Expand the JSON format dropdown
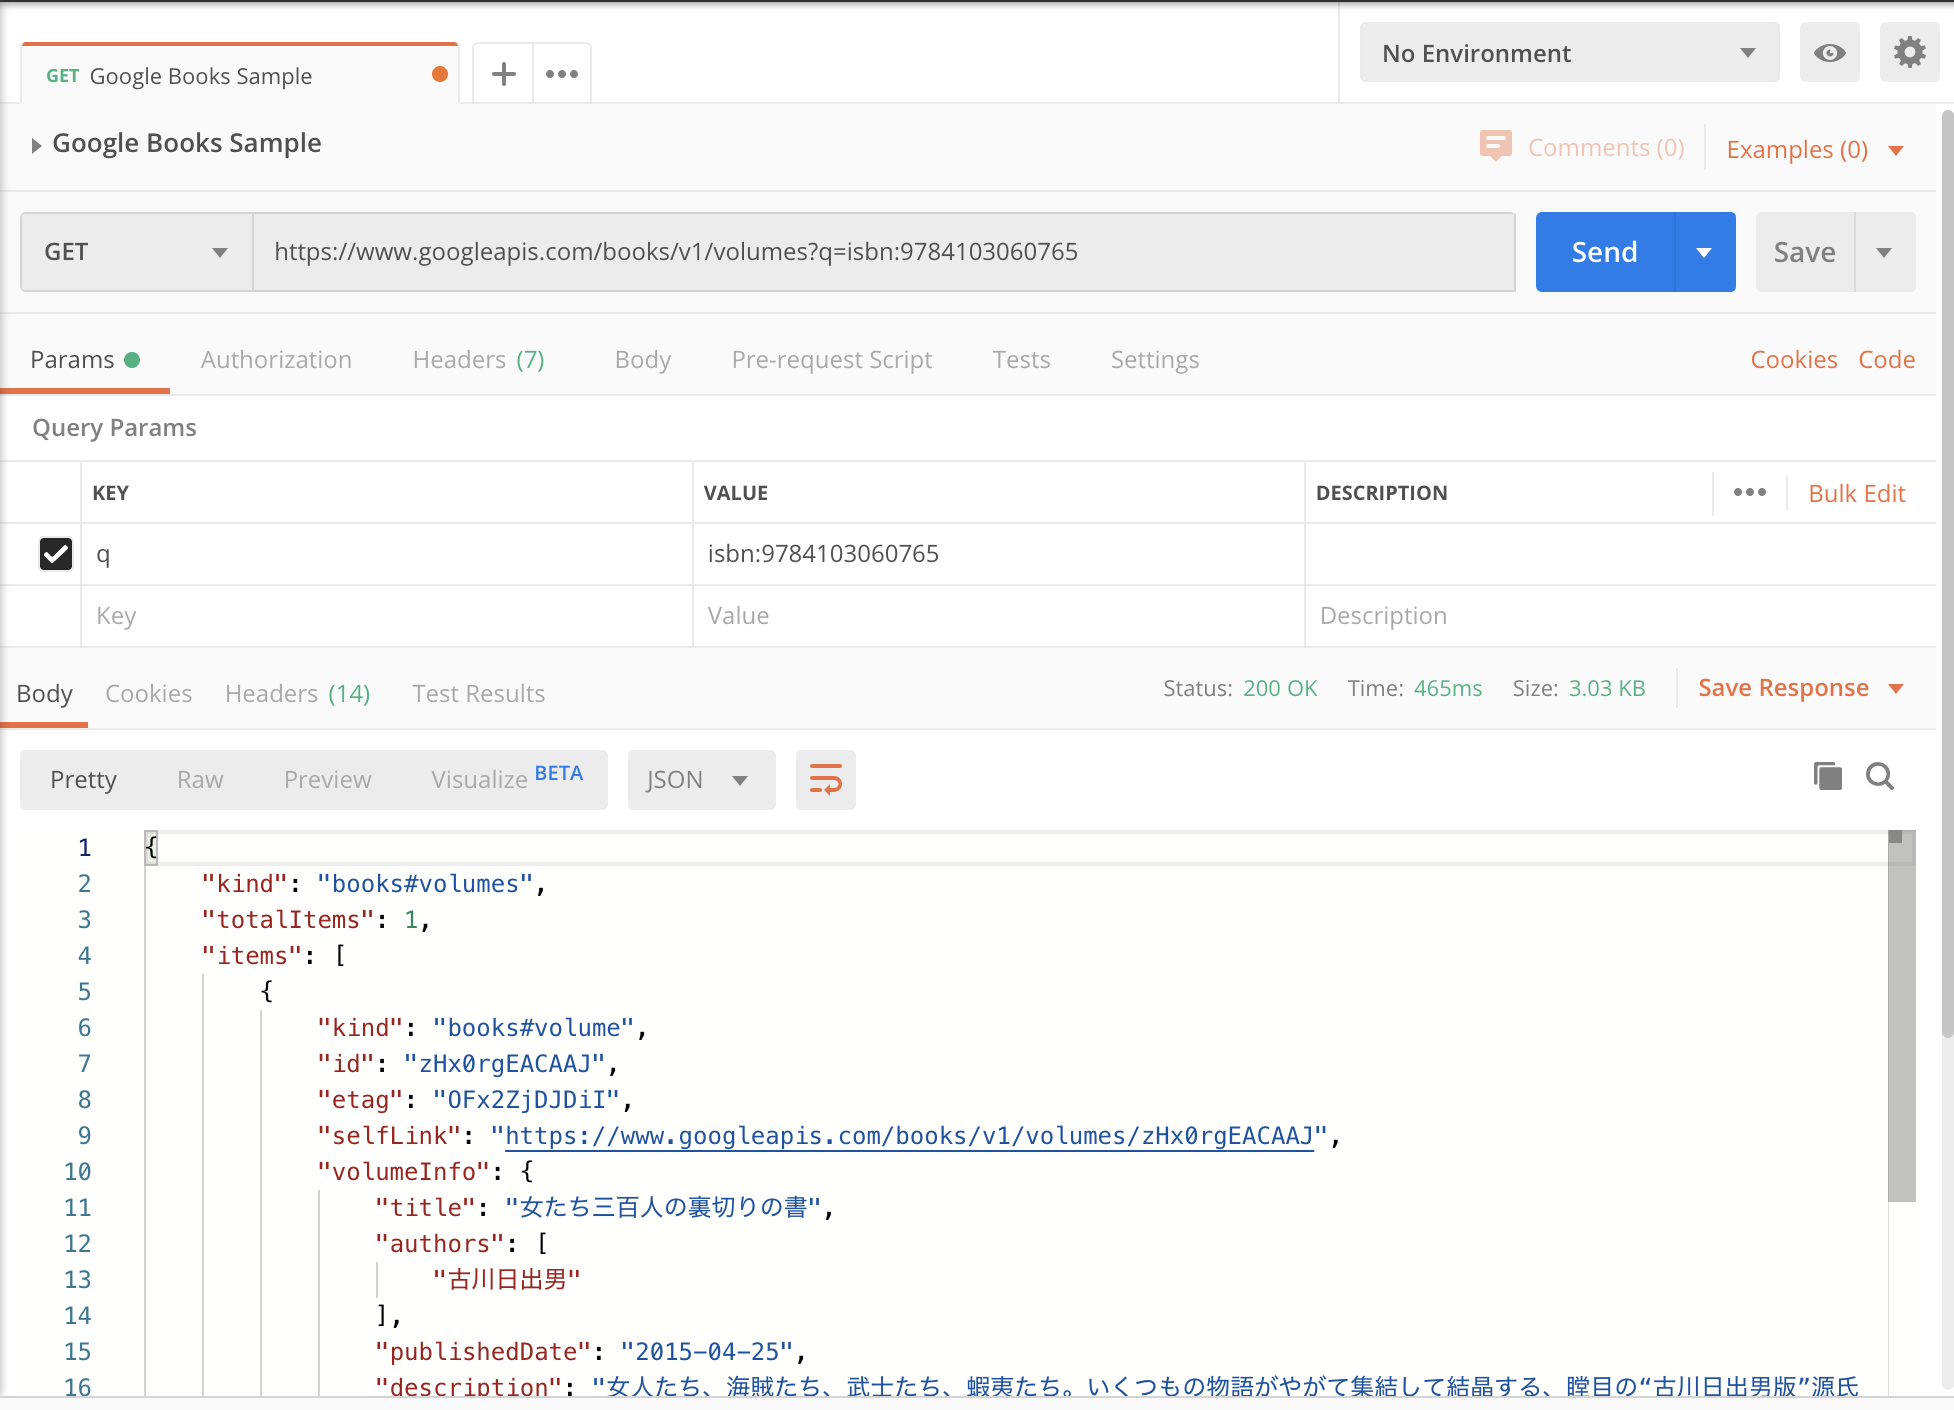1954x1410 pixels. click(x=701, y=780)
